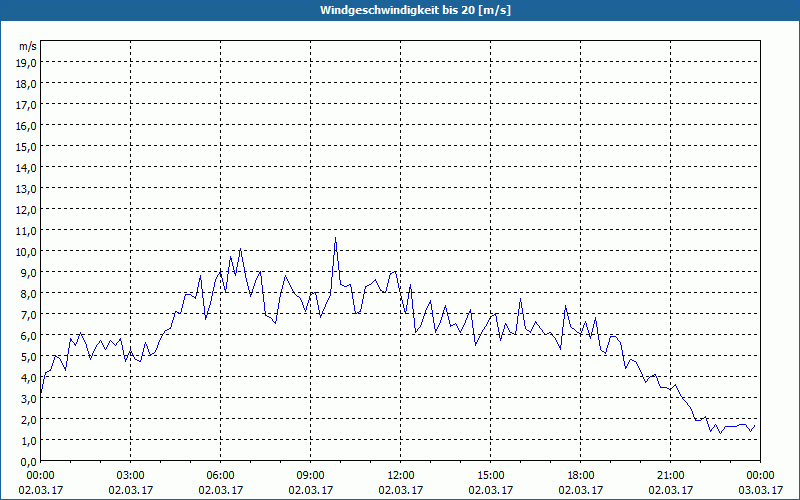The image size is (800, 500).
Task: Click the 19,0 y-axis label
Action: [27, 62]
